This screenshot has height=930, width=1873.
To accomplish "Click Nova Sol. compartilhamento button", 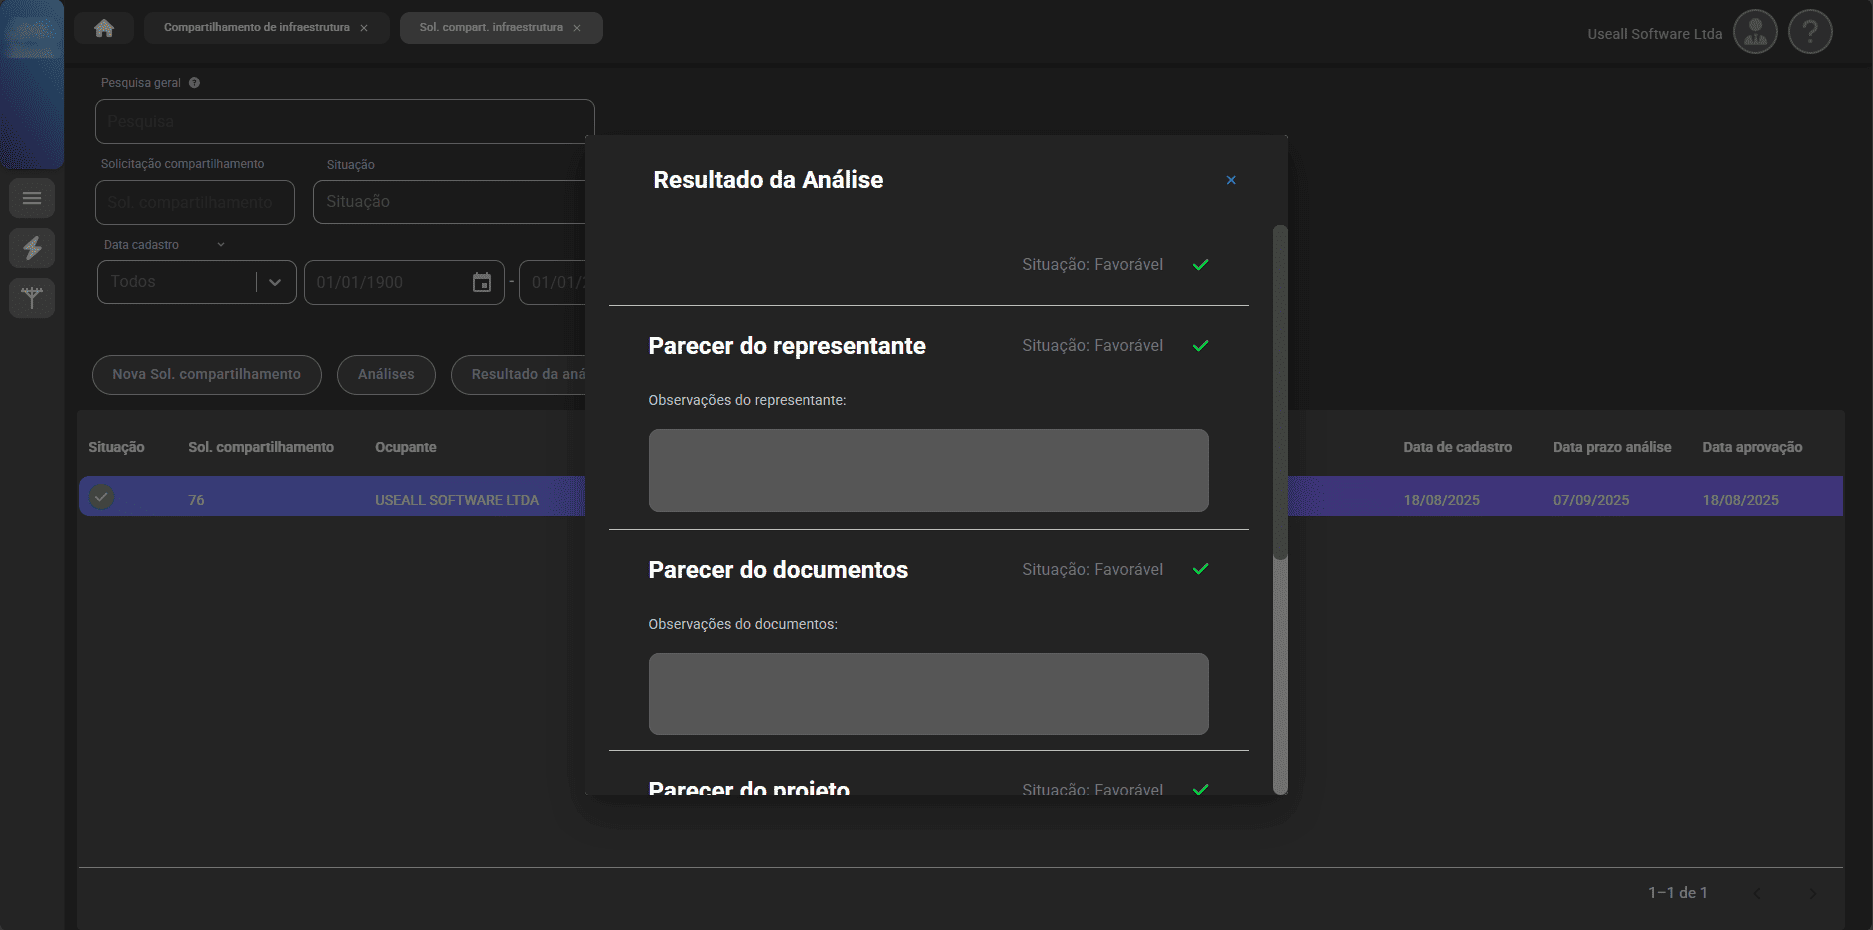I will click(206, 375).
